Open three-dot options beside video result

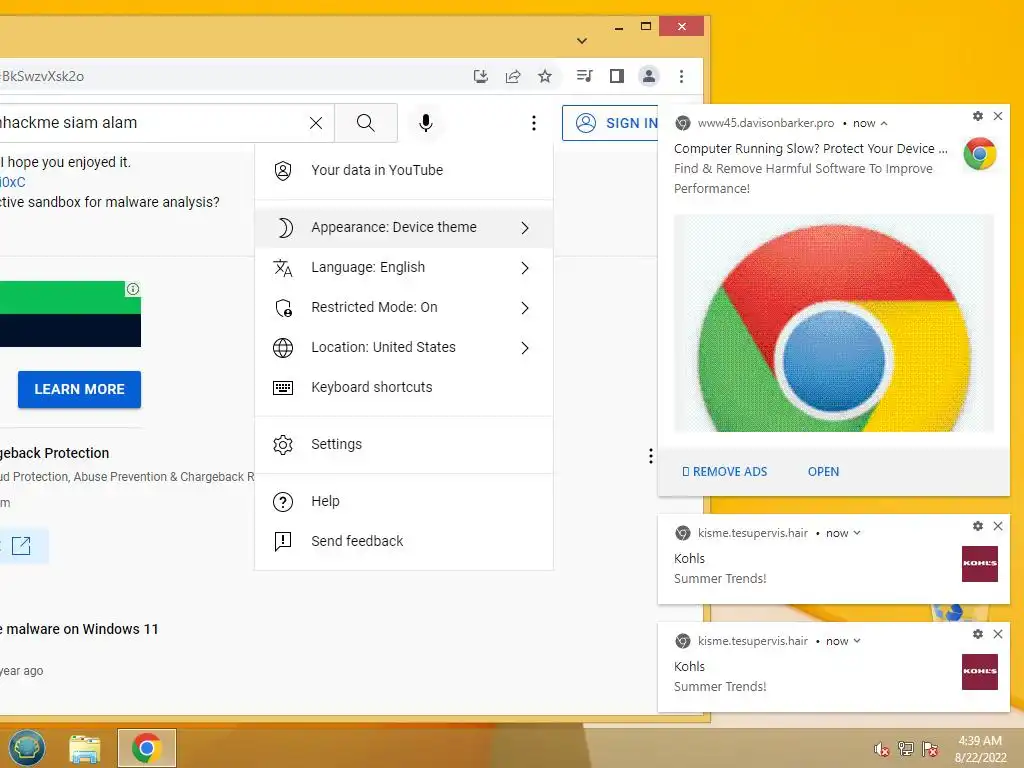pyautogui.click(x=650, y=456)
